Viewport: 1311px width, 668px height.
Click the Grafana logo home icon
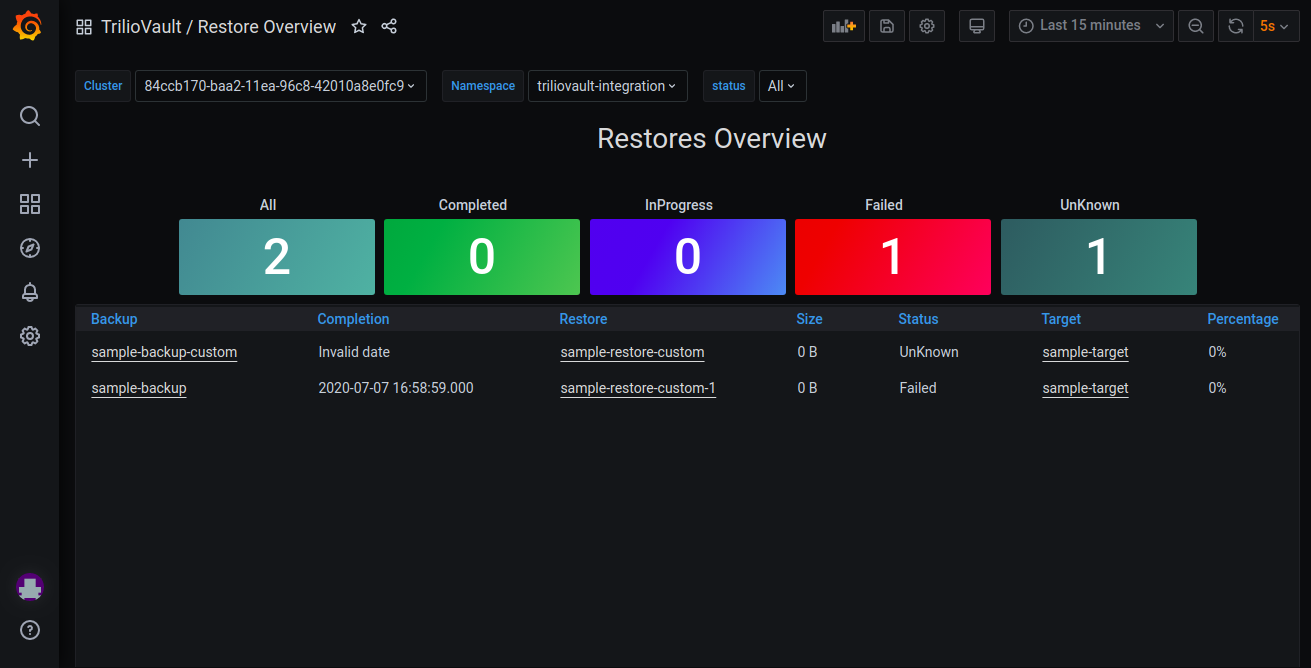click(x=29, y=26)
